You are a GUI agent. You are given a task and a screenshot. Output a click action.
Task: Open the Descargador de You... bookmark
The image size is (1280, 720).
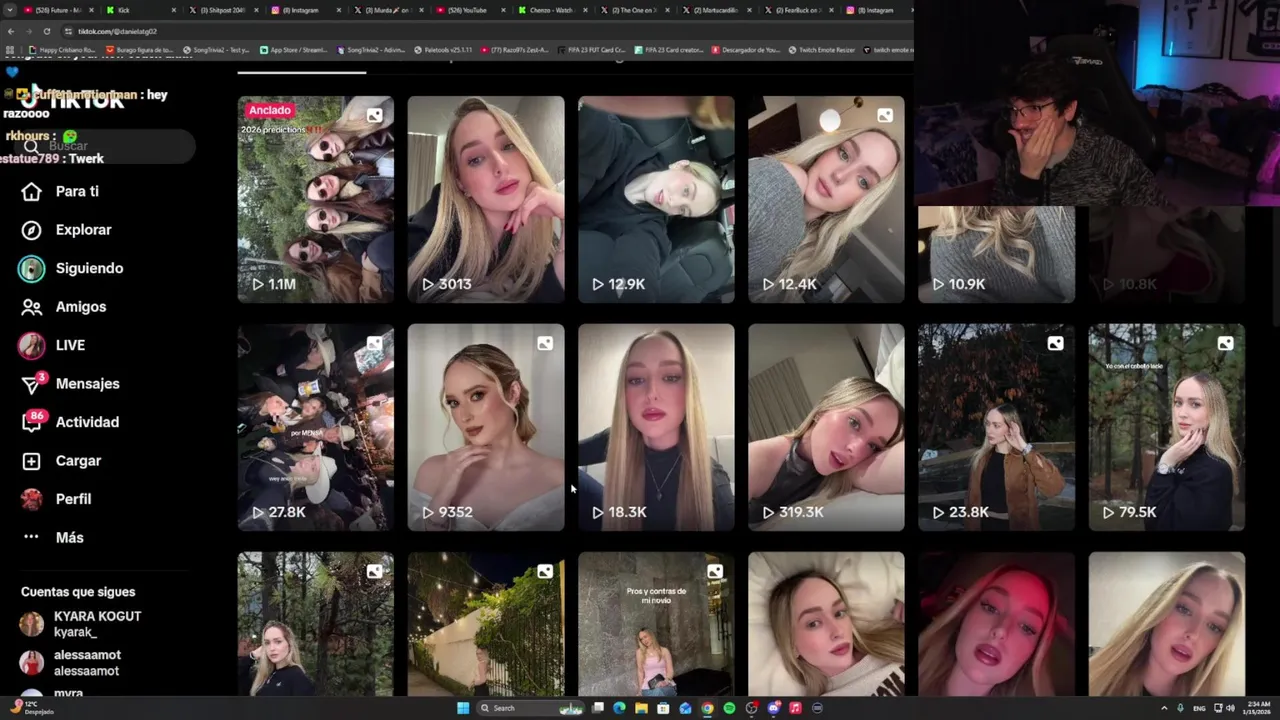coord(745,50)
